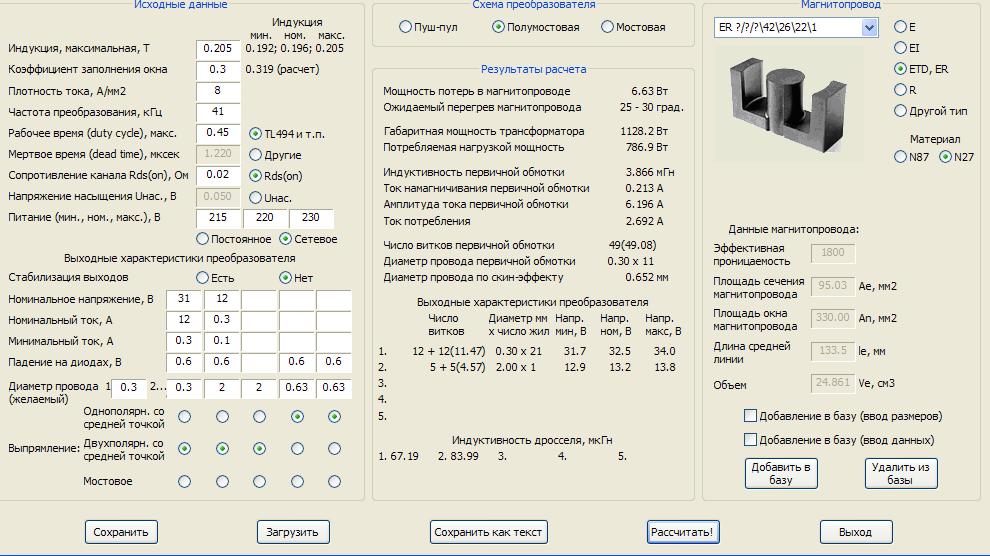Select N27 core material
This screenshot has height=556, width=990.
point(945,157)
